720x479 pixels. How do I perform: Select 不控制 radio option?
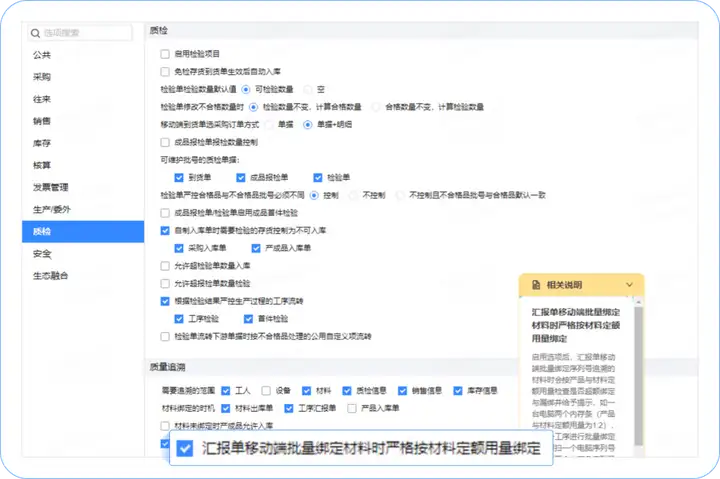tap(353, 195)
